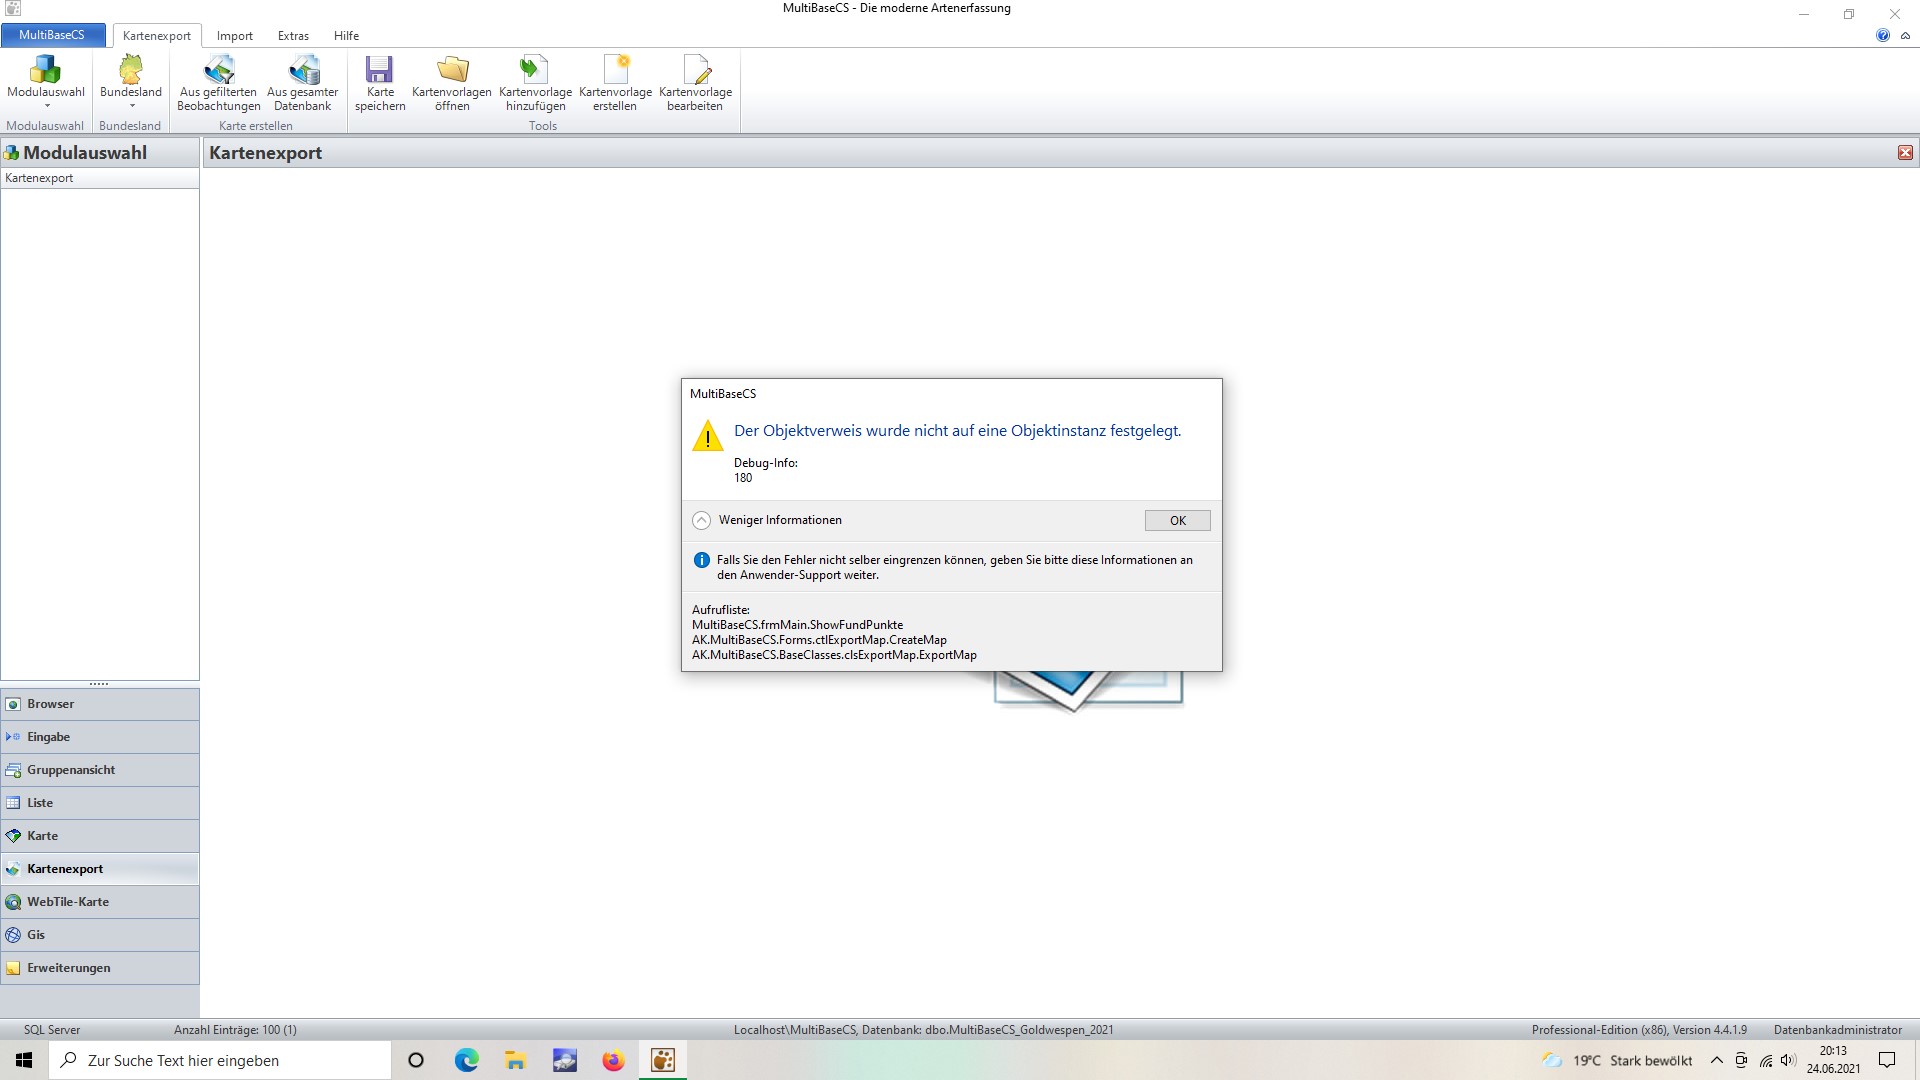The image size is (1920, 1080).
Task: Click ctlExportMap.CreateMap call stack line
Action: coord(819,640)
